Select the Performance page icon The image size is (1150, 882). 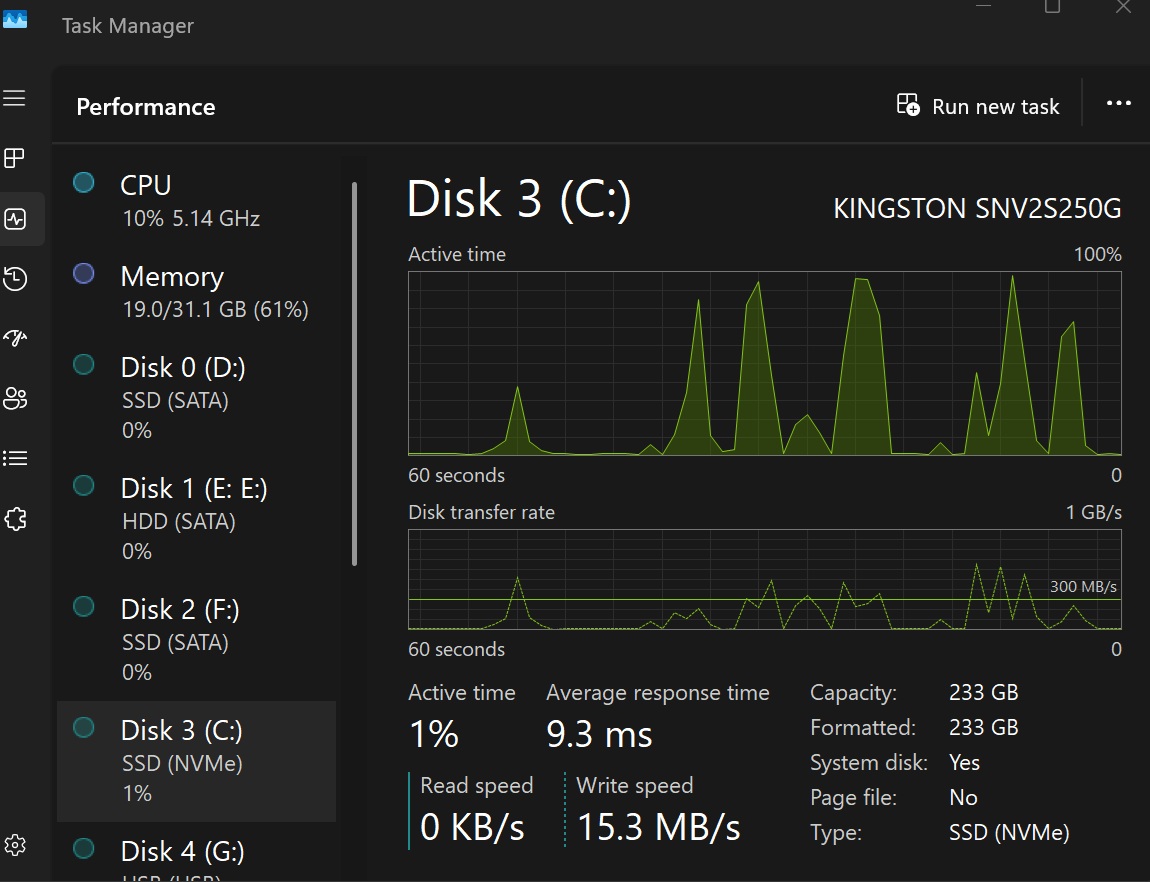15,219
